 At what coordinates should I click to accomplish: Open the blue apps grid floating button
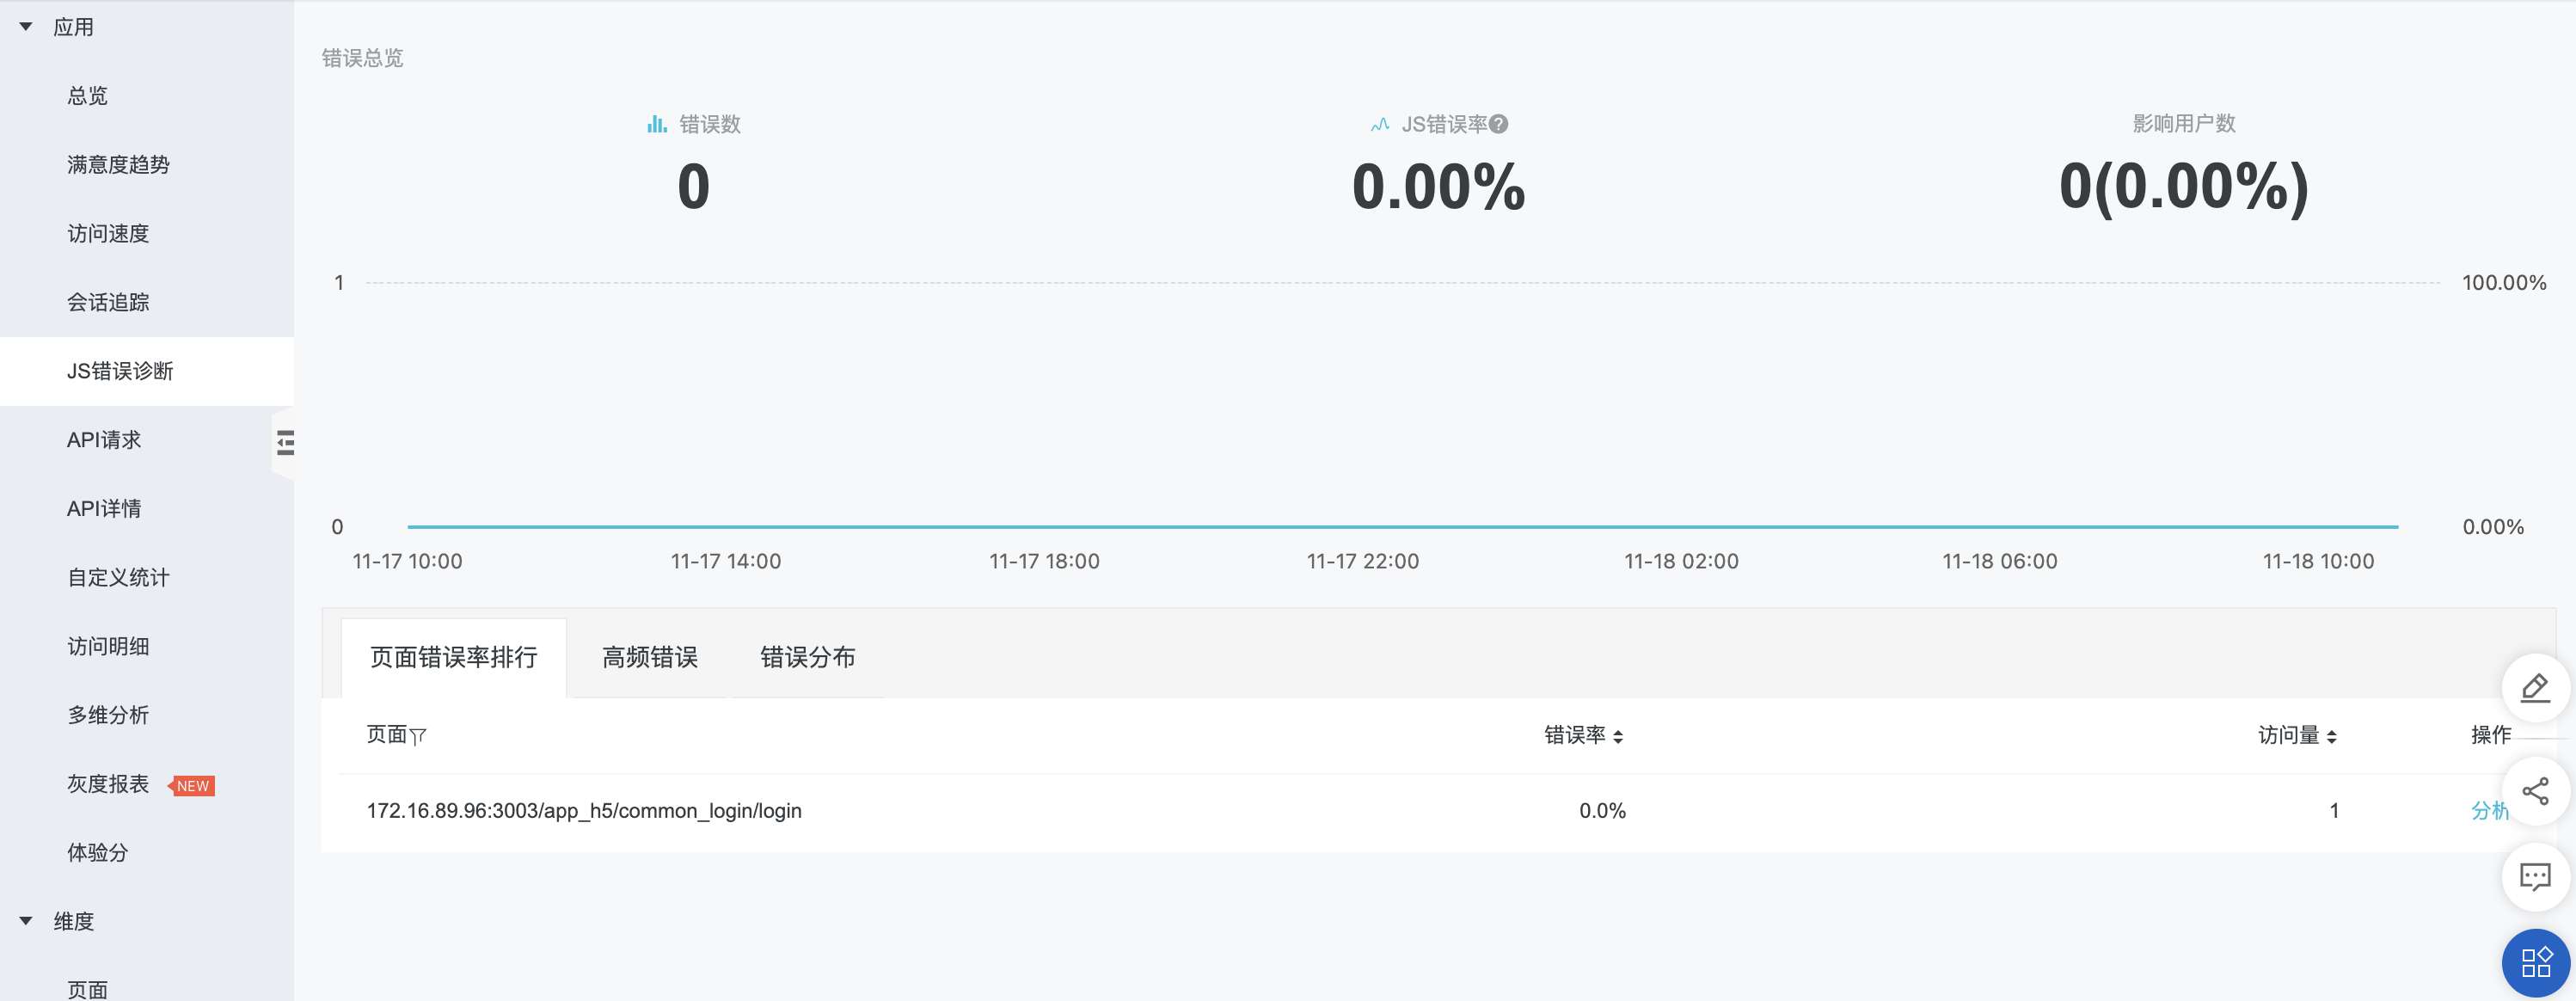[2535, 963]
